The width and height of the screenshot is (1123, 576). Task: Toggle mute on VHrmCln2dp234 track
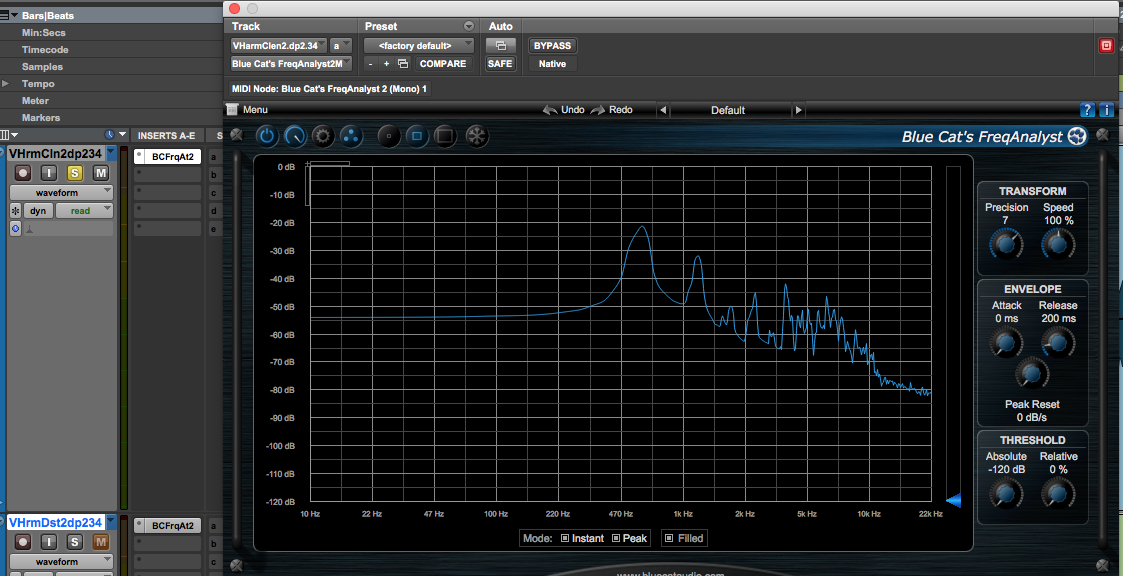pos(100,173)
